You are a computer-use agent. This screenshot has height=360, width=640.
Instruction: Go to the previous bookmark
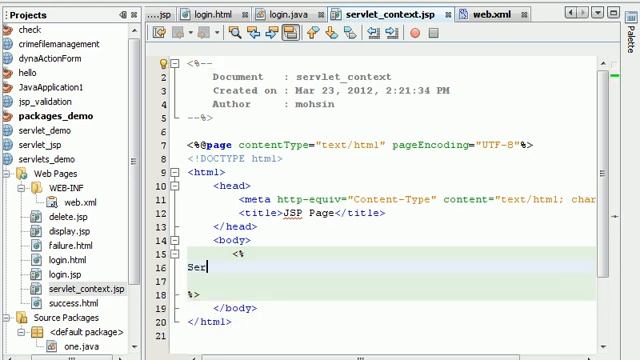tap(313, 33)
